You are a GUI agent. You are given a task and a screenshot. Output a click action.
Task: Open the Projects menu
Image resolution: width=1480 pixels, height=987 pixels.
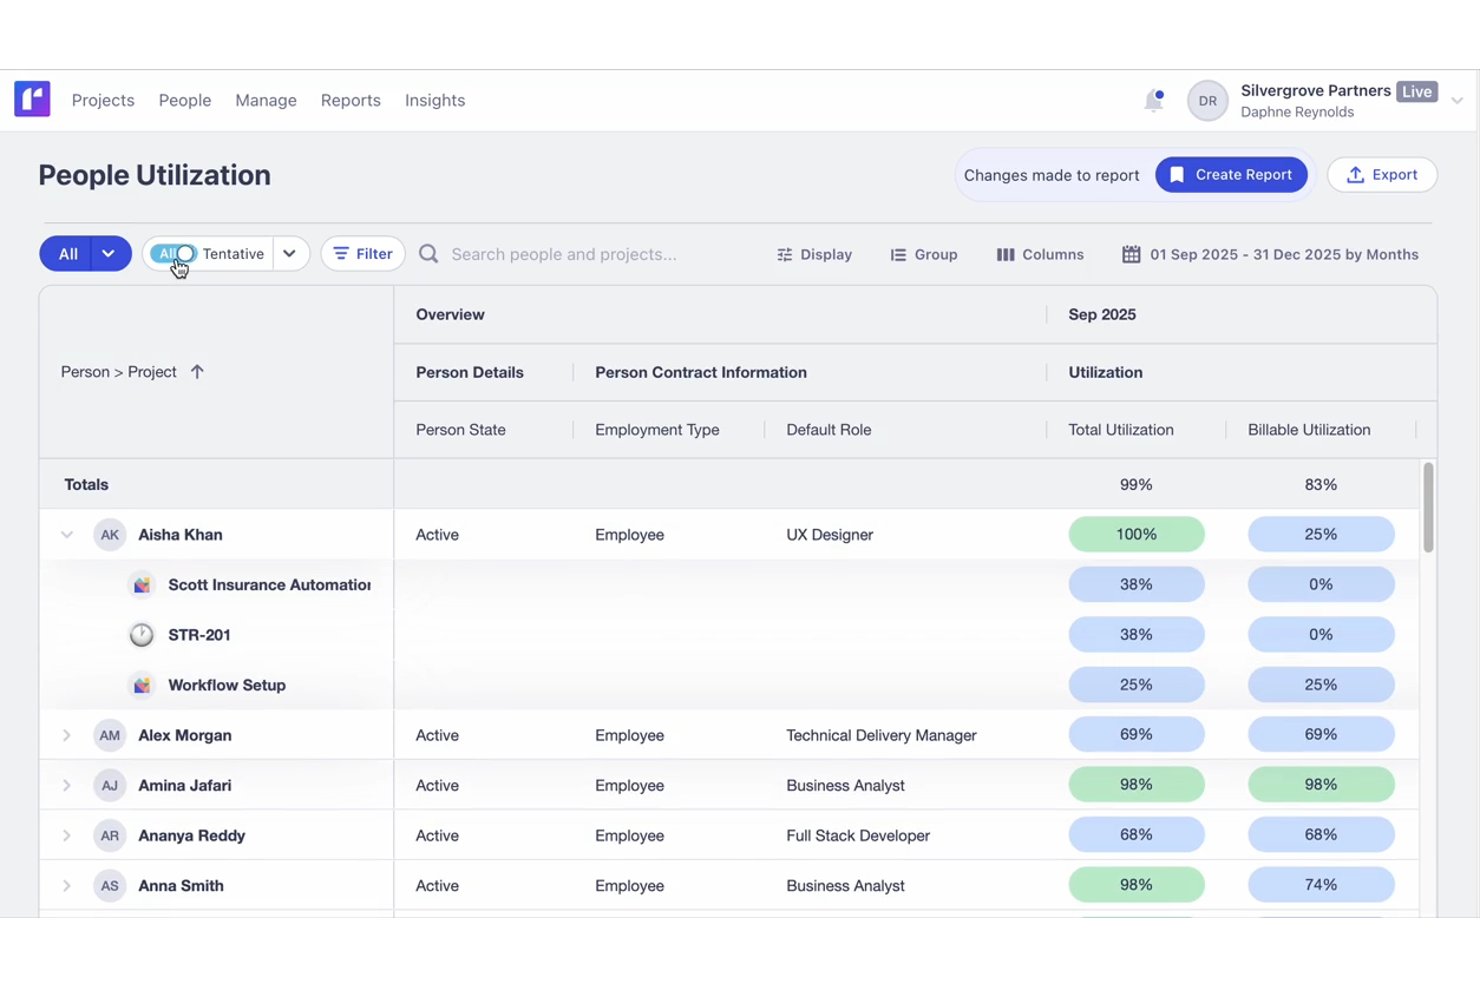(103, 100)
